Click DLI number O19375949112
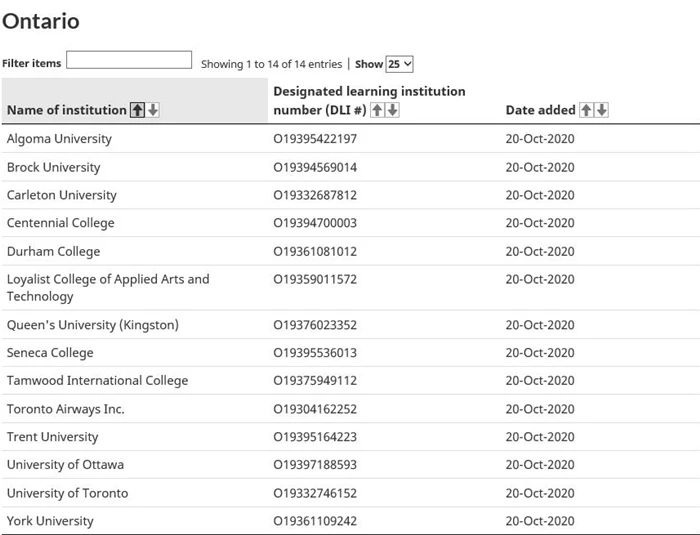 click(x=315, y=380)
